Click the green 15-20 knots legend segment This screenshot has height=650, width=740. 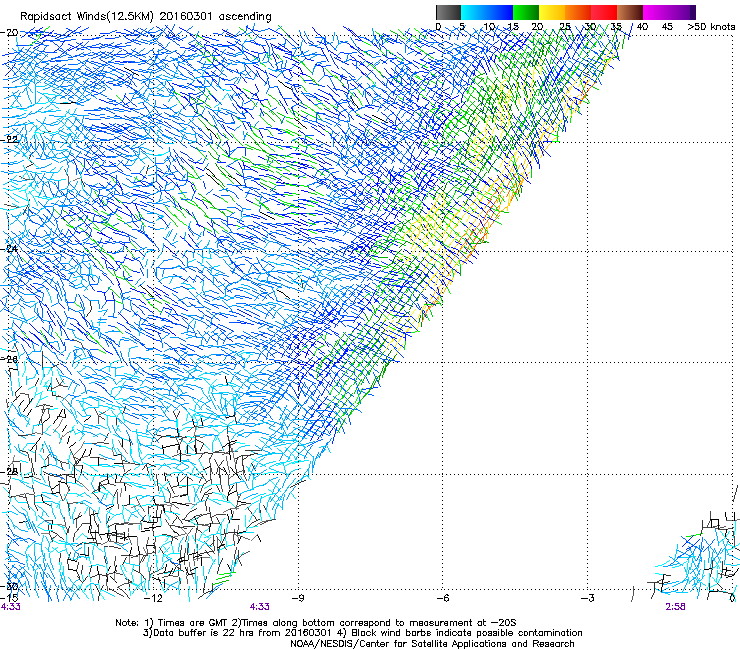526,12
